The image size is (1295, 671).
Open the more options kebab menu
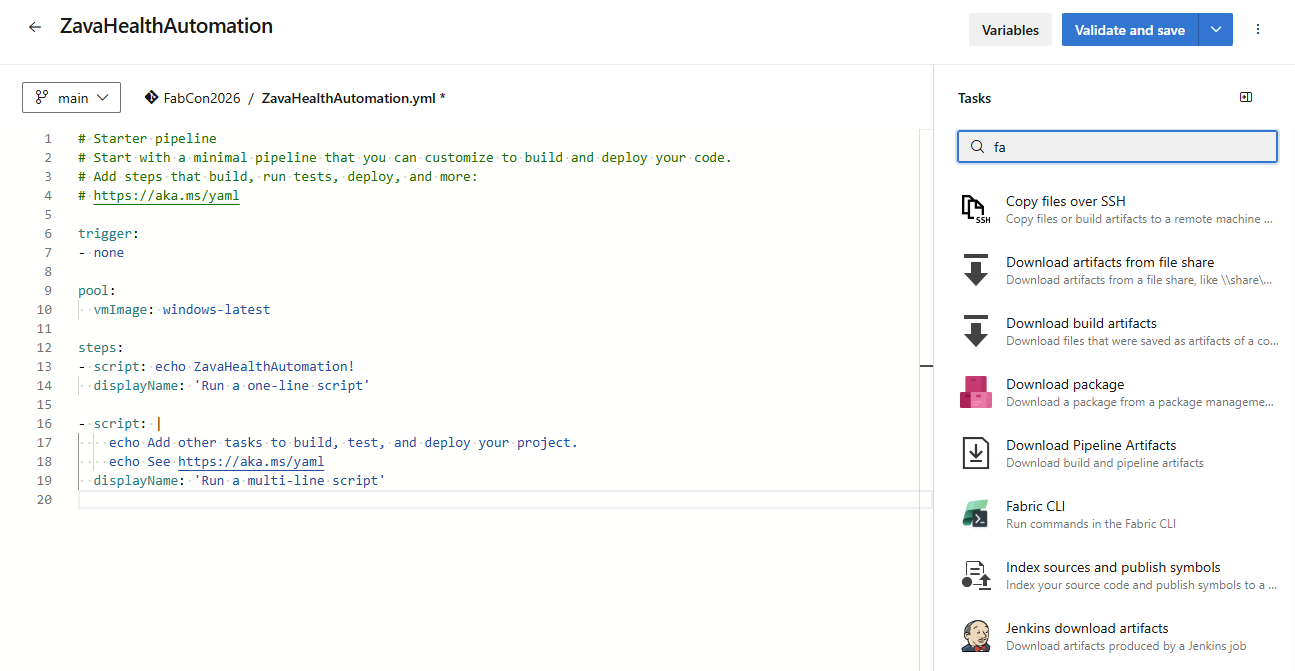tap(1258, 29)
